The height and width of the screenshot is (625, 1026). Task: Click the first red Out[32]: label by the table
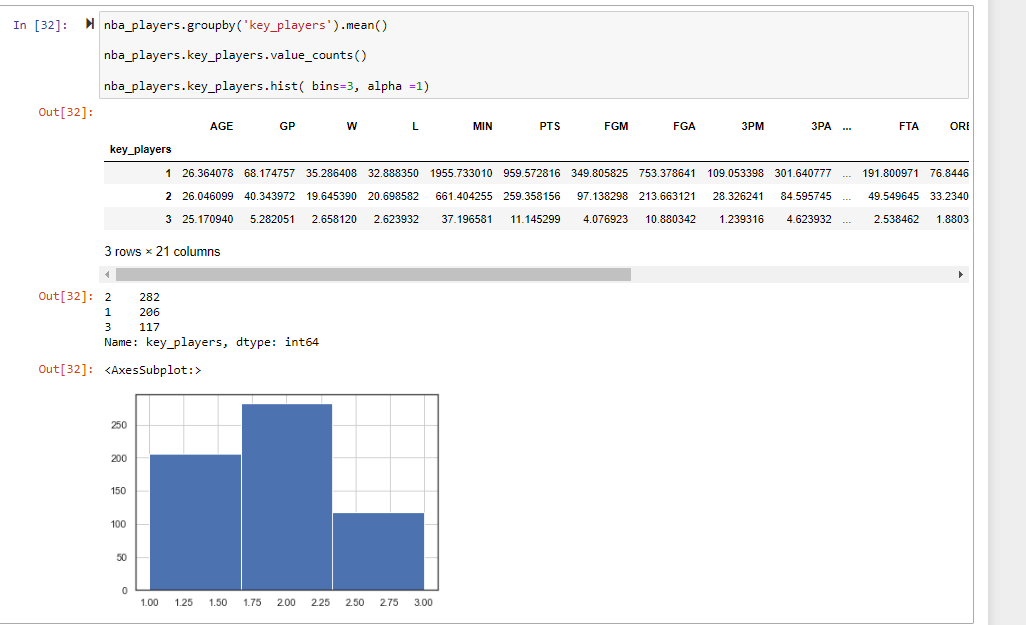tap(66, 112)
